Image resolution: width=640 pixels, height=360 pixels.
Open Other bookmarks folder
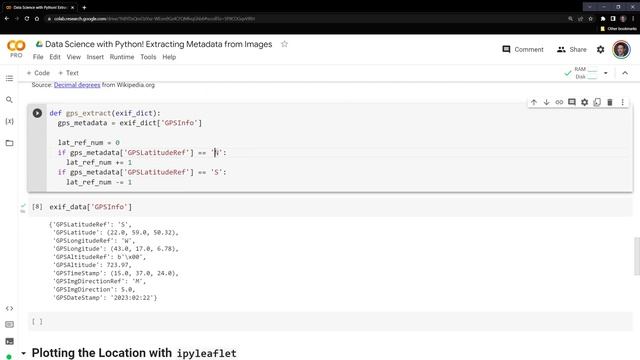coord(618,29)
